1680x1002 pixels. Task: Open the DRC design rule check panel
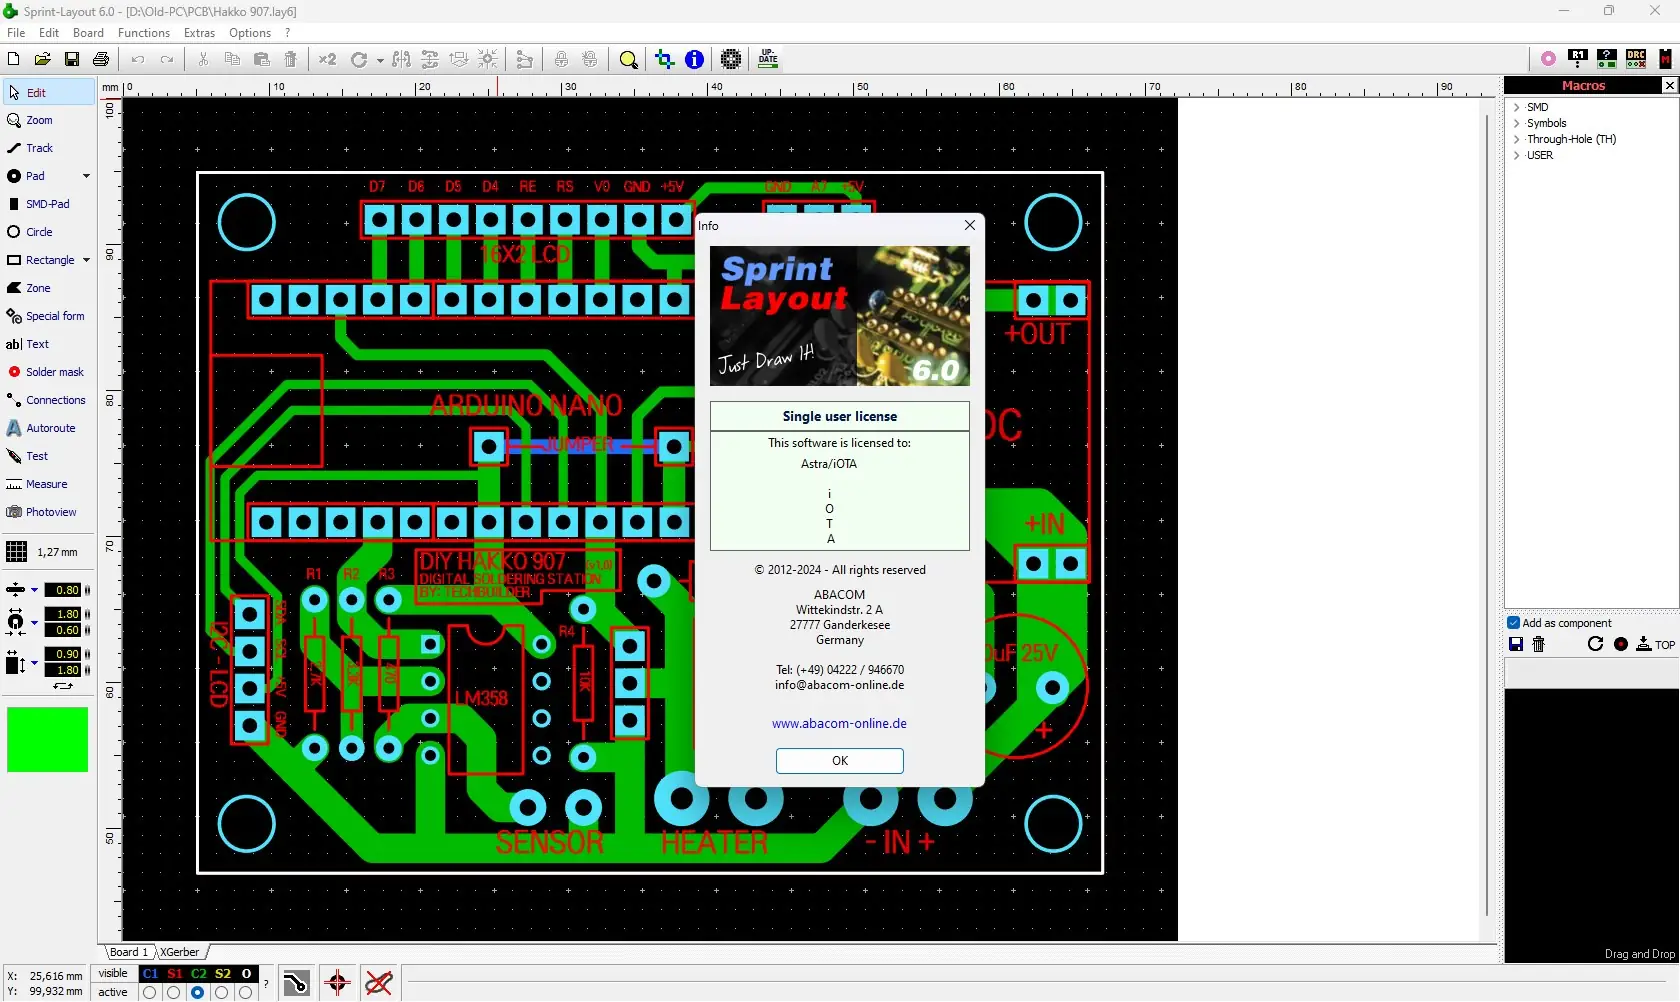click(x=1636, y=59)
